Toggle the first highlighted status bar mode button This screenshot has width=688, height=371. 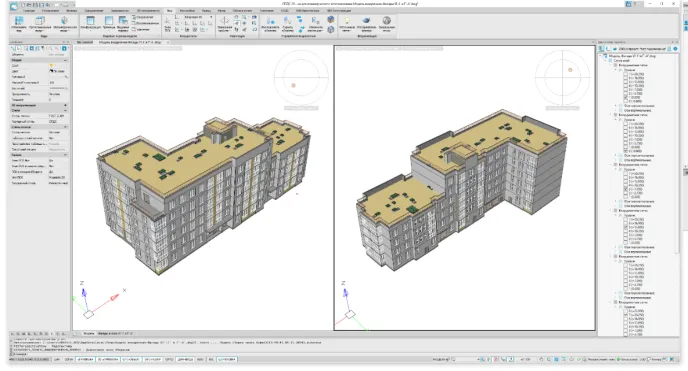click(x=85, y=359)
